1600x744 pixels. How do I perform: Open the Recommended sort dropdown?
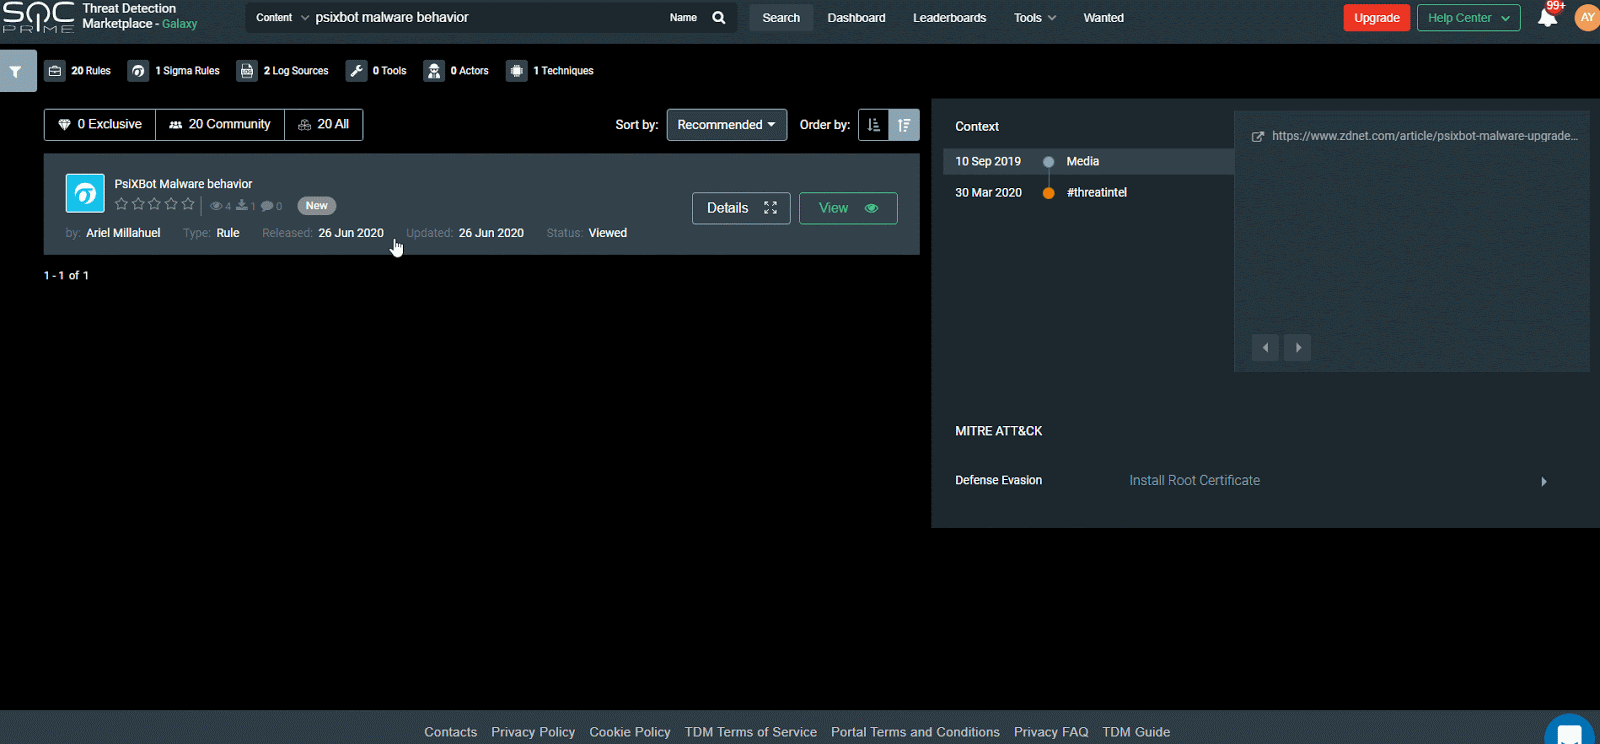726,125
